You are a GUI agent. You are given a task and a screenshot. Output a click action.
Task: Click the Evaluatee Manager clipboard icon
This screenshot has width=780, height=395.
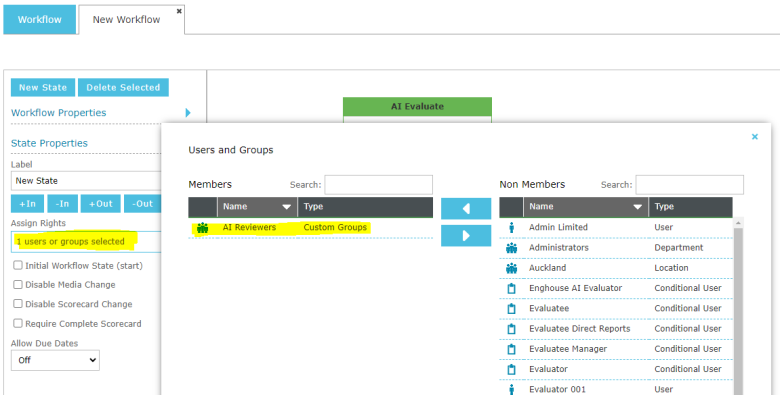point(511,349)
